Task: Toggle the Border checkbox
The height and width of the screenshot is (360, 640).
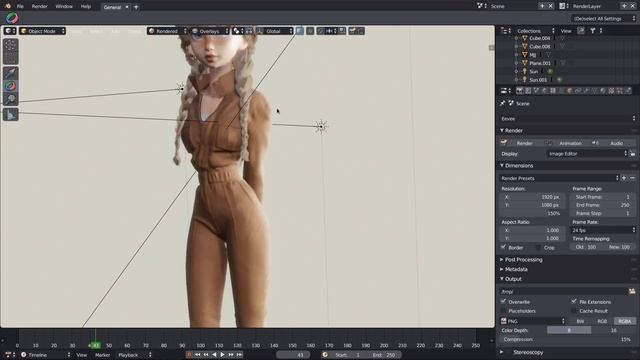Action: [503, 247]
